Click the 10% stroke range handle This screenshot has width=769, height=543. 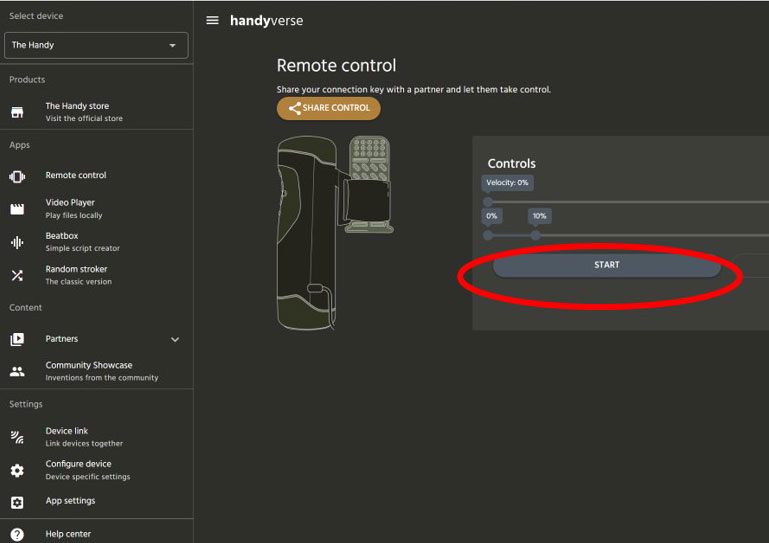(x=536, y=235)
